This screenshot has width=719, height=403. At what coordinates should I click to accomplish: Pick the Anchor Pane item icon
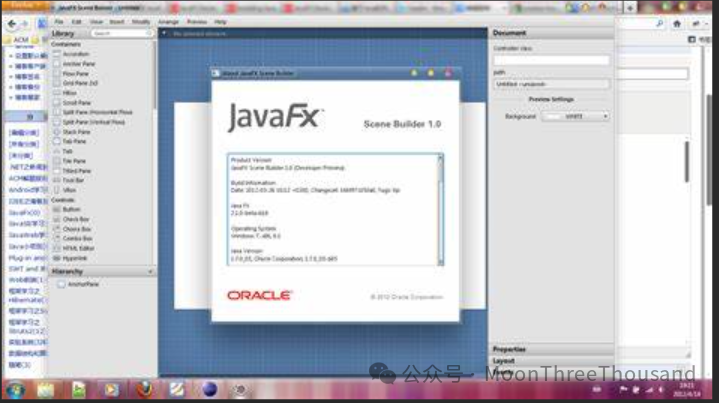56,63
